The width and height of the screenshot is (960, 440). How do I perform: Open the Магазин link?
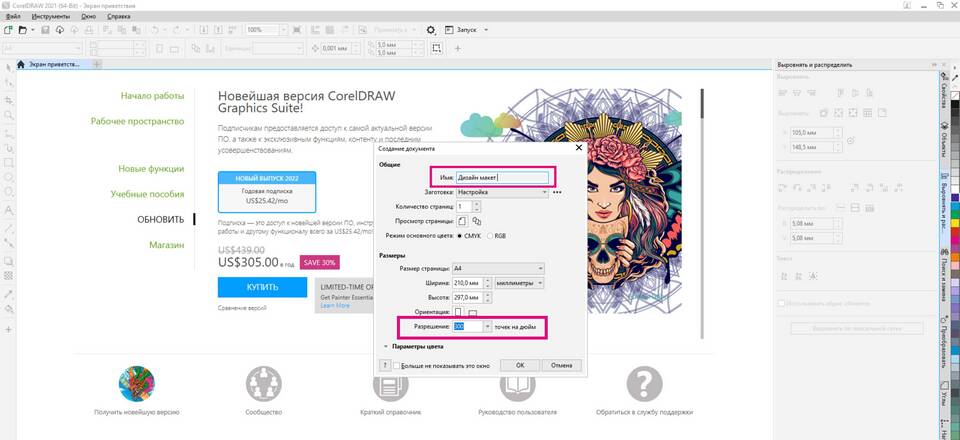[167, 245]
